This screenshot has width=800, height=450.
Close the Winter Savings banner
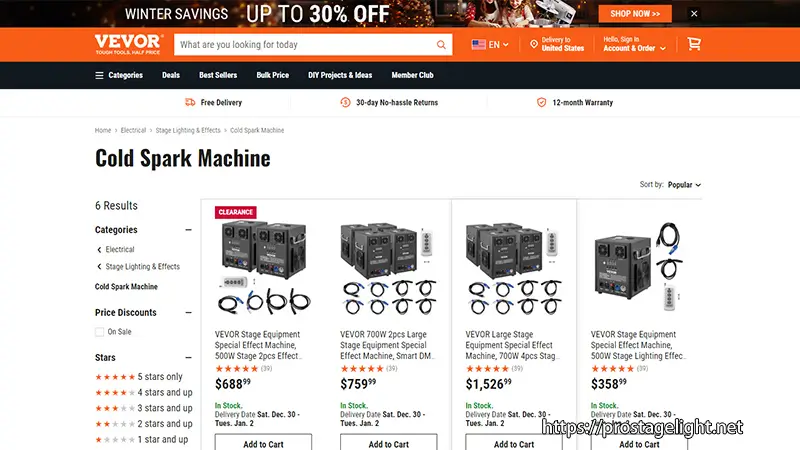click(694, 14)
